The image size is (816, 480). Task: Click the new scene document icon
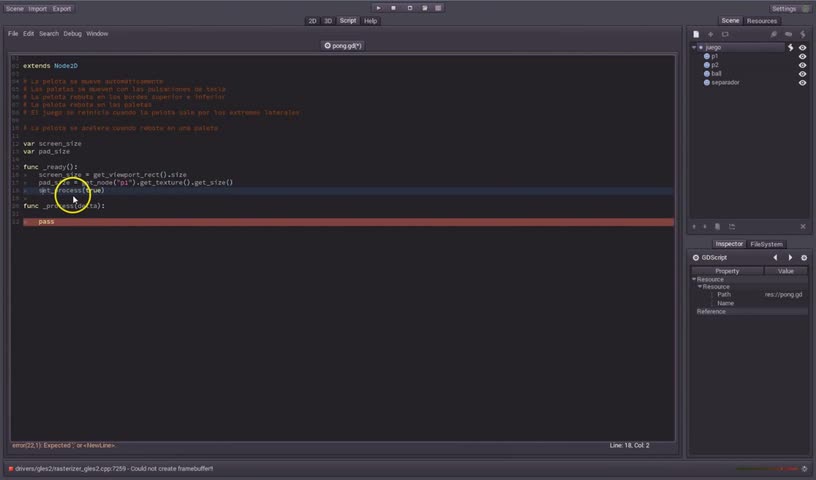(696, 34)
